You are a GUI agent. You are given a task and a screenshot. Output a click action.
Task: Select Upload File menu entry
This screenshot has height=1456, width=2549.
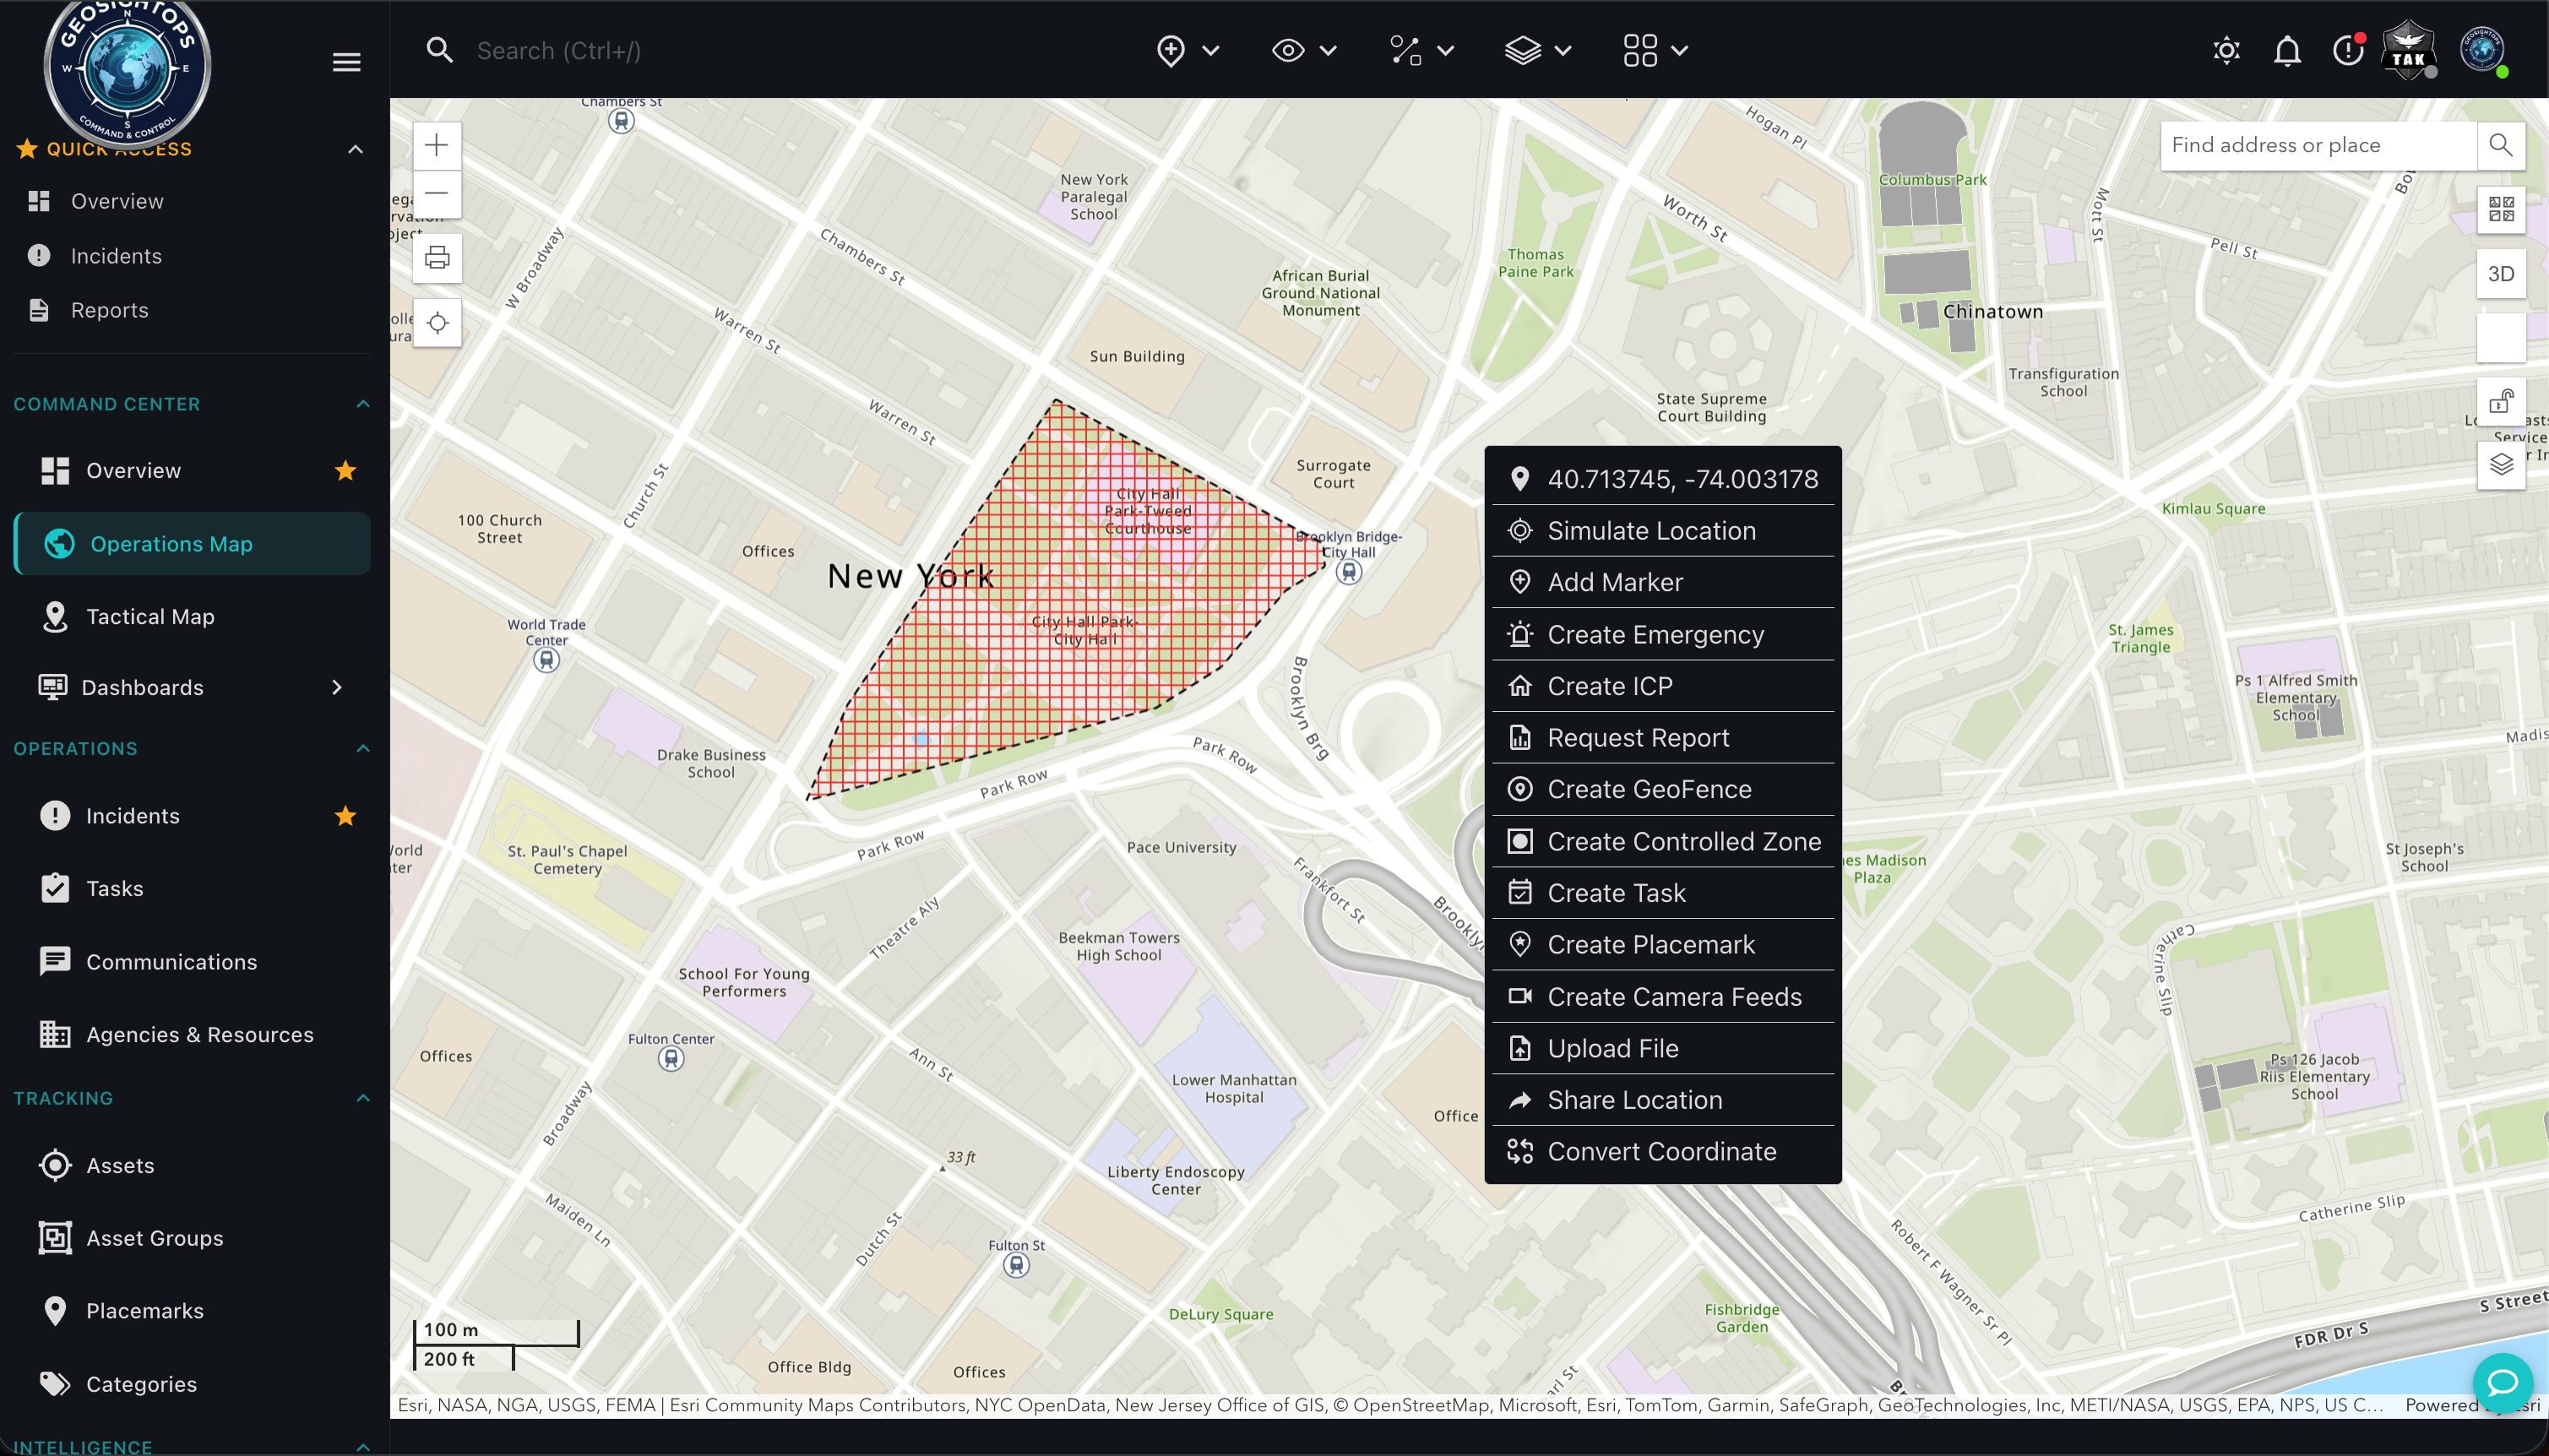[1663, 1049]
